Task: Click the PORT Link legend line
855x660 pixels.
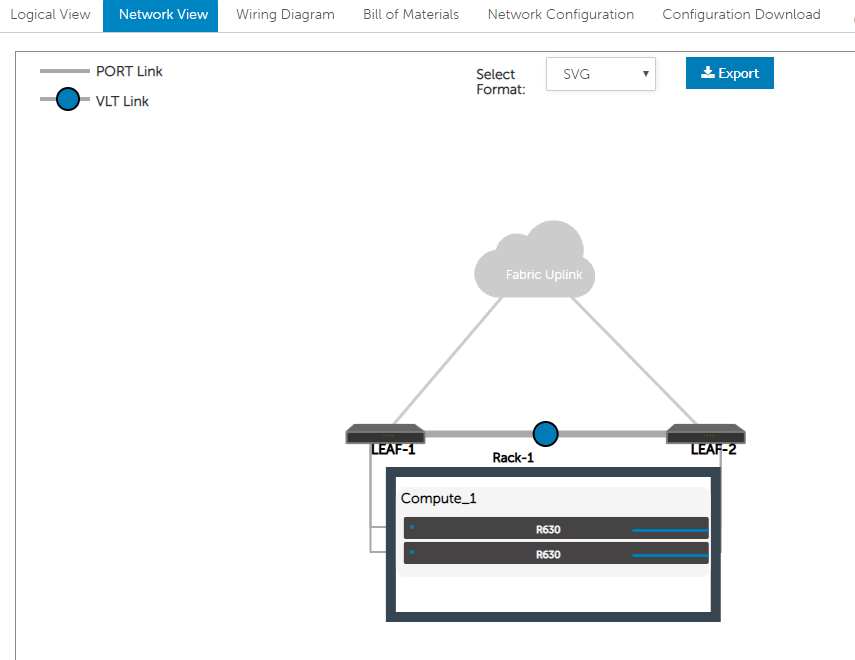Action: (64, 71)
